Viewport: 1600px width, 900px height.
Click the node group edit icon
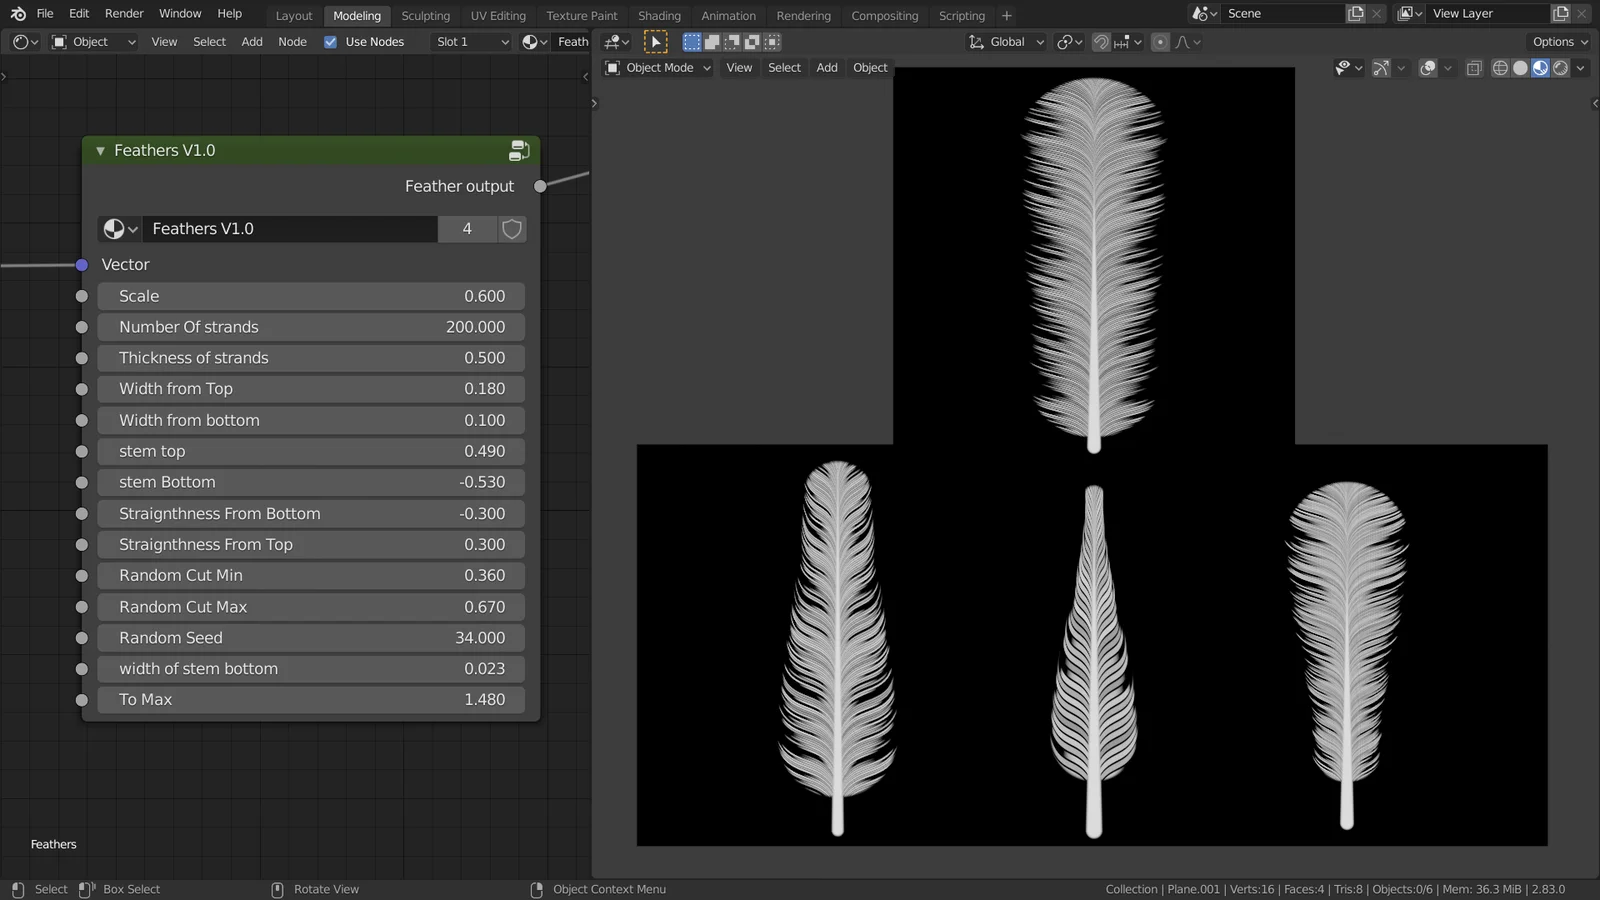[518, 151]
